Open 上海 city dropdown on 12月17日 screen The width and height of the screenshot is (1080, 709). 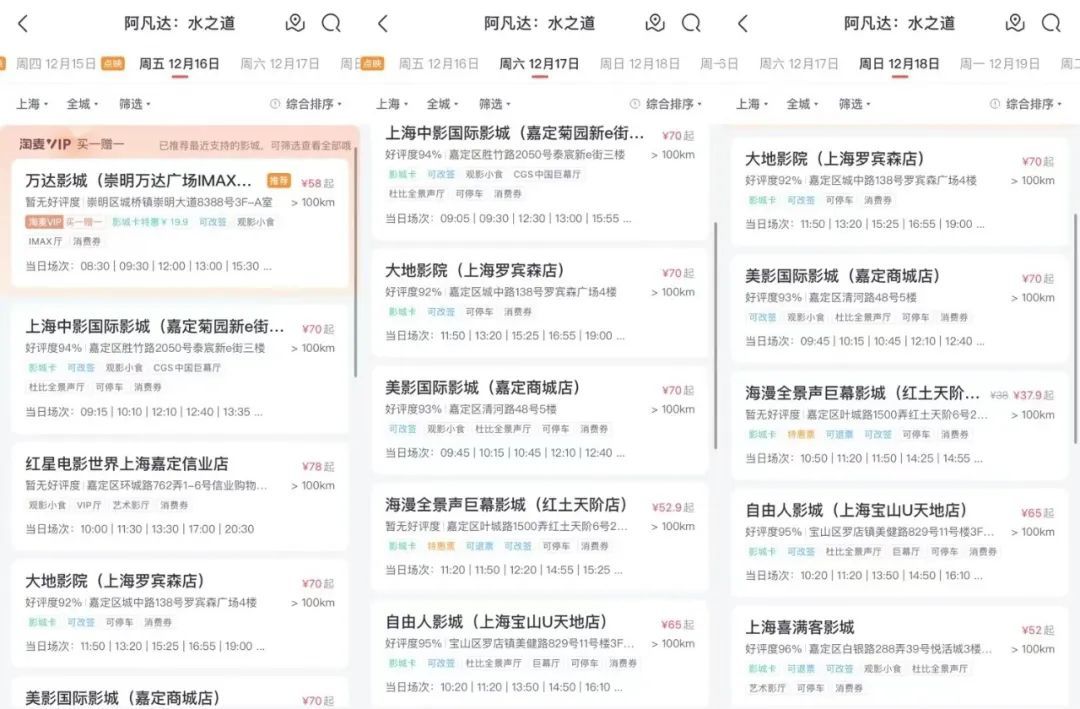tap(391, 104)
